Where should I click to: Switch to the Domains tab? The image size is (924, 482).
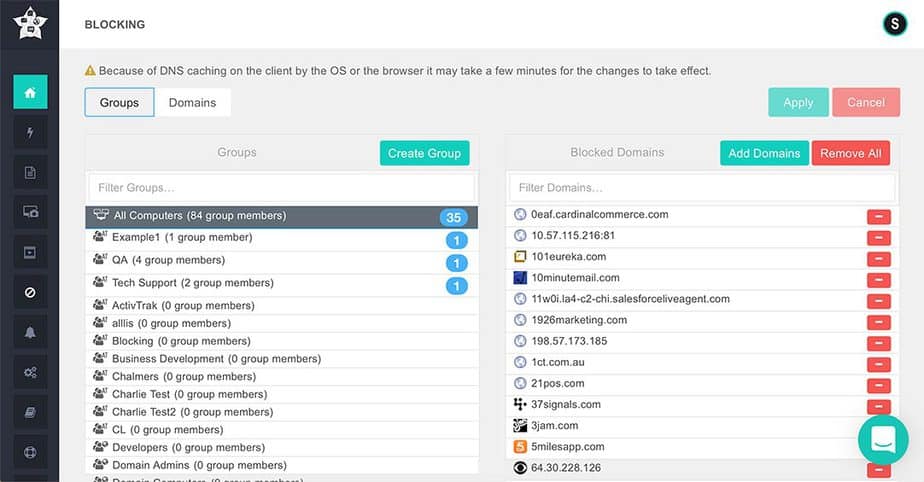tap(192, 103)
